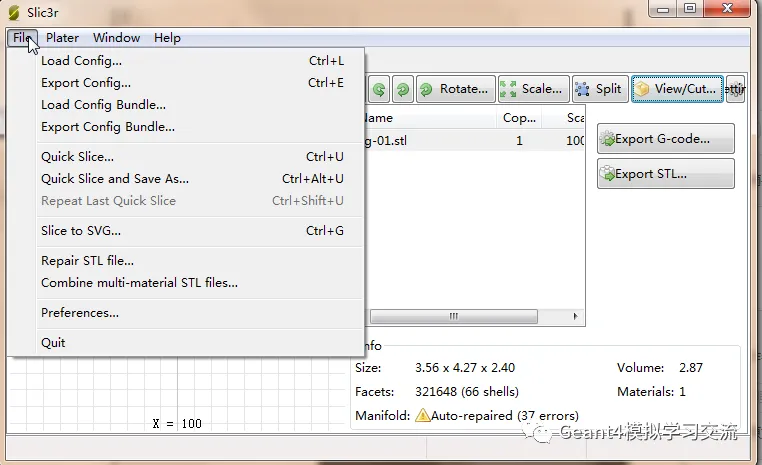
Task: Open the Help menu
Action: pyautogui.click(x=167, y=38)
